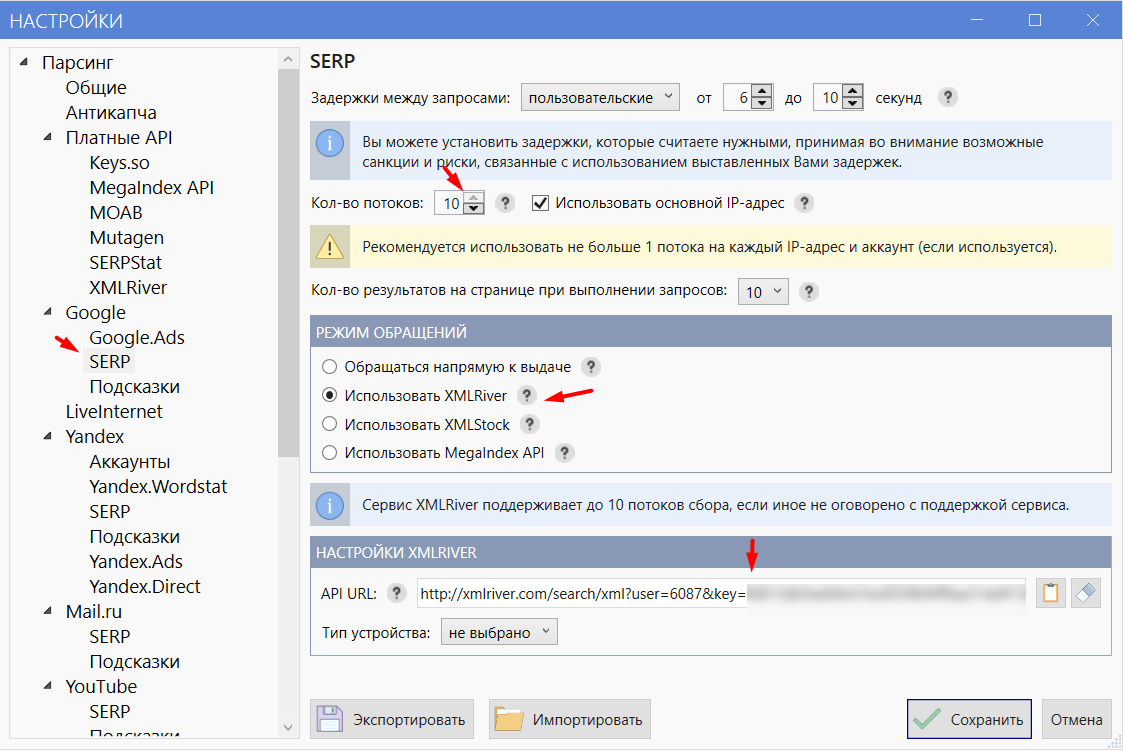Clear API URL with eraser icon

1086,593
